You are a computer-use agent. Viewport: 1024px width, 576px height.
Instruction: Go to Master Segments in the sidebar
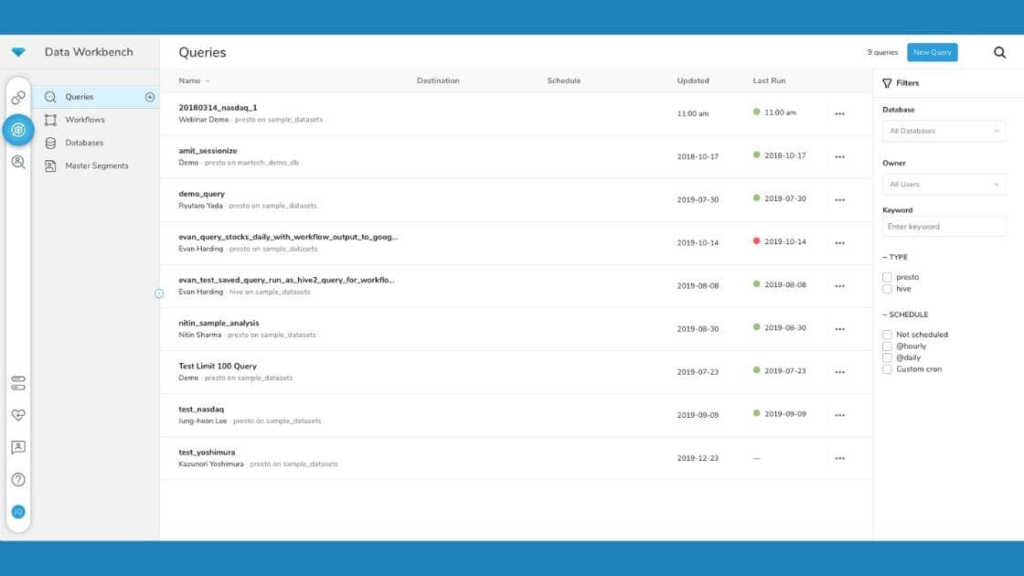point(96,166)
